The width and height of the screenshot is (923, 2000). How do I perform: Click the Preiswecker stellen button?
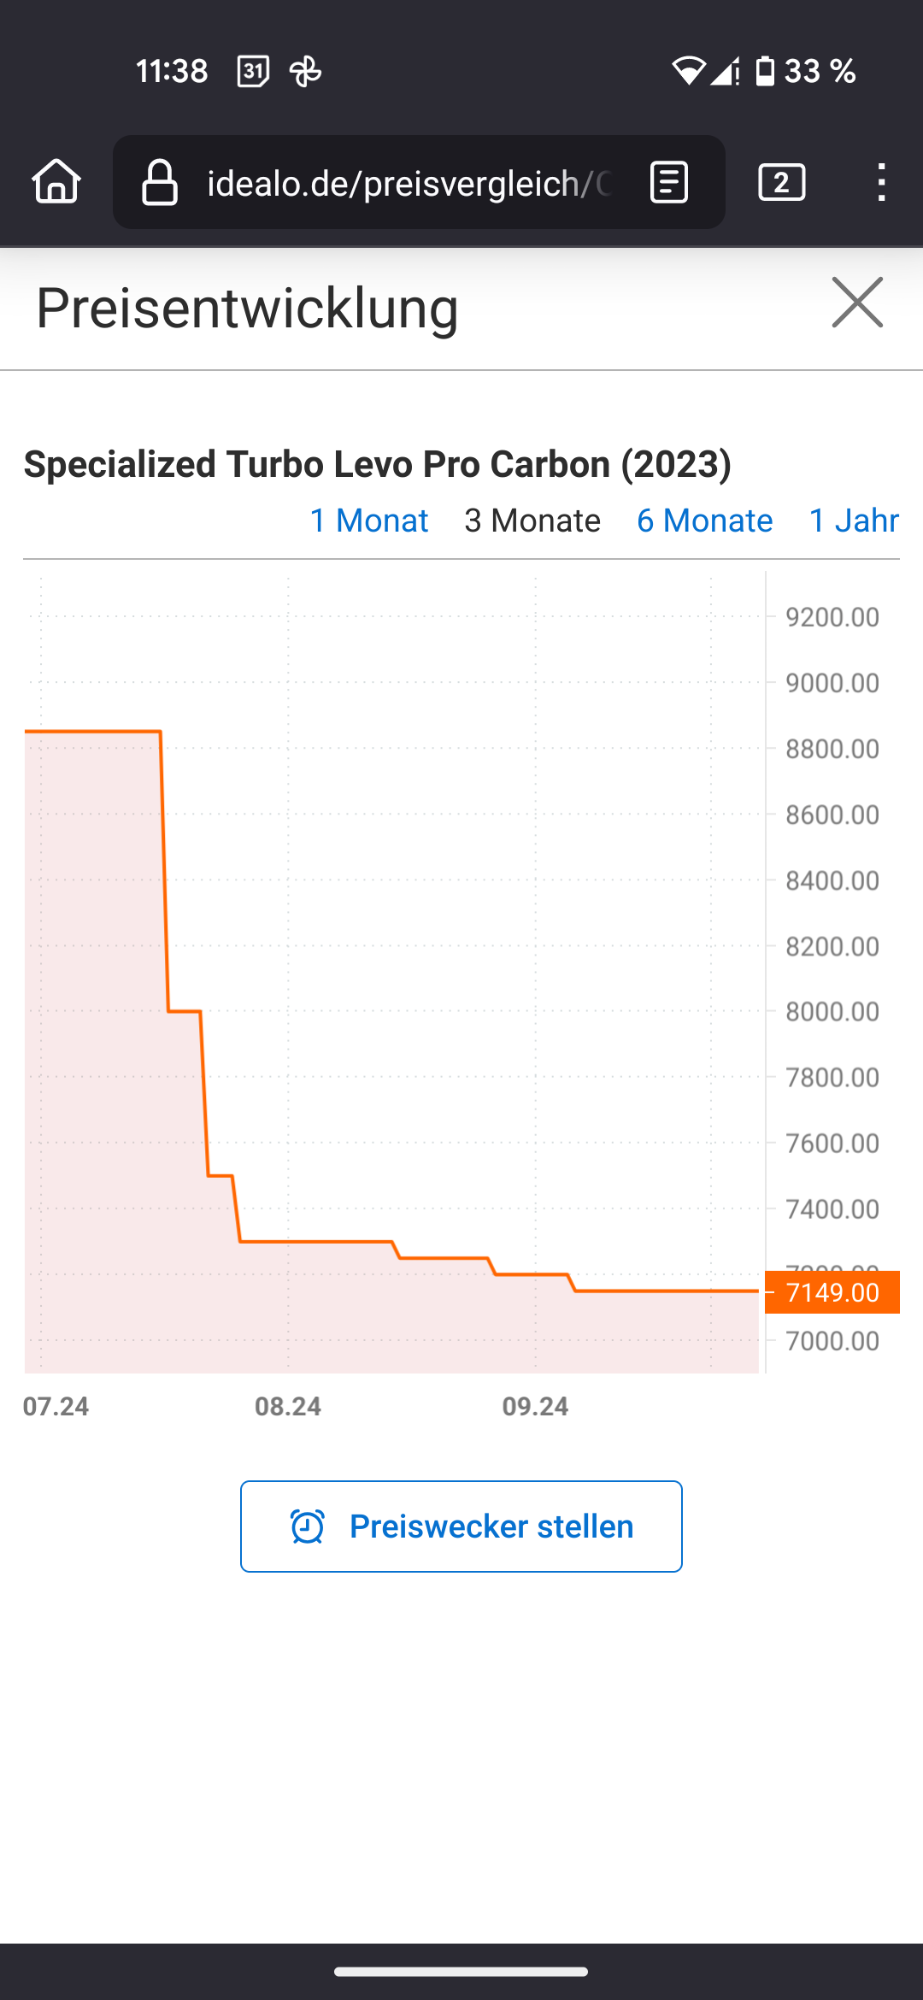click(461, 1526)
